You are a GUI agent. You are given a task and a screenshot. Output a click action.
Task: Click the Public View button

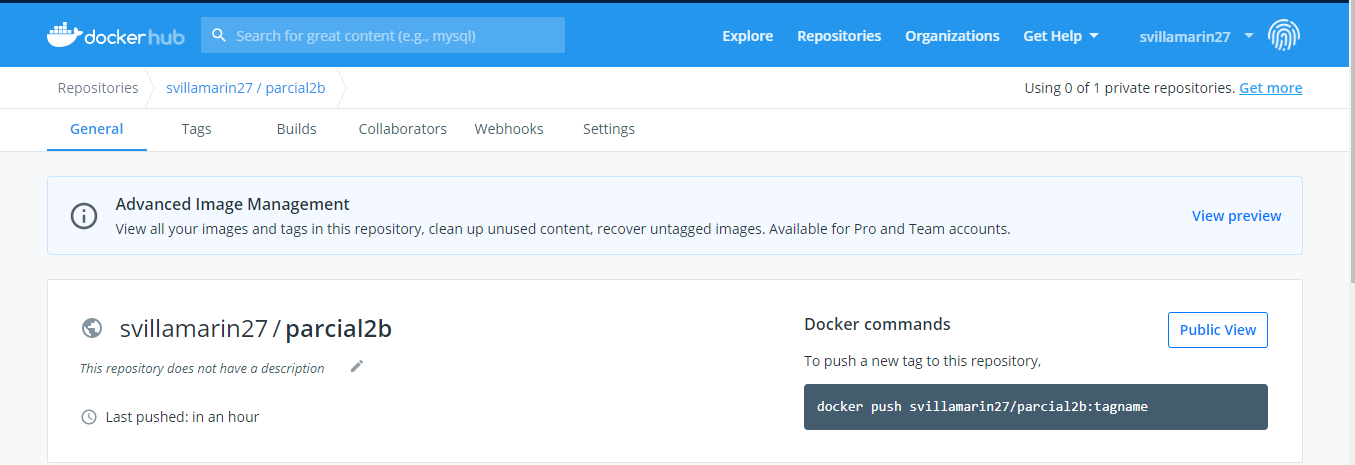tap(1217, 330)
